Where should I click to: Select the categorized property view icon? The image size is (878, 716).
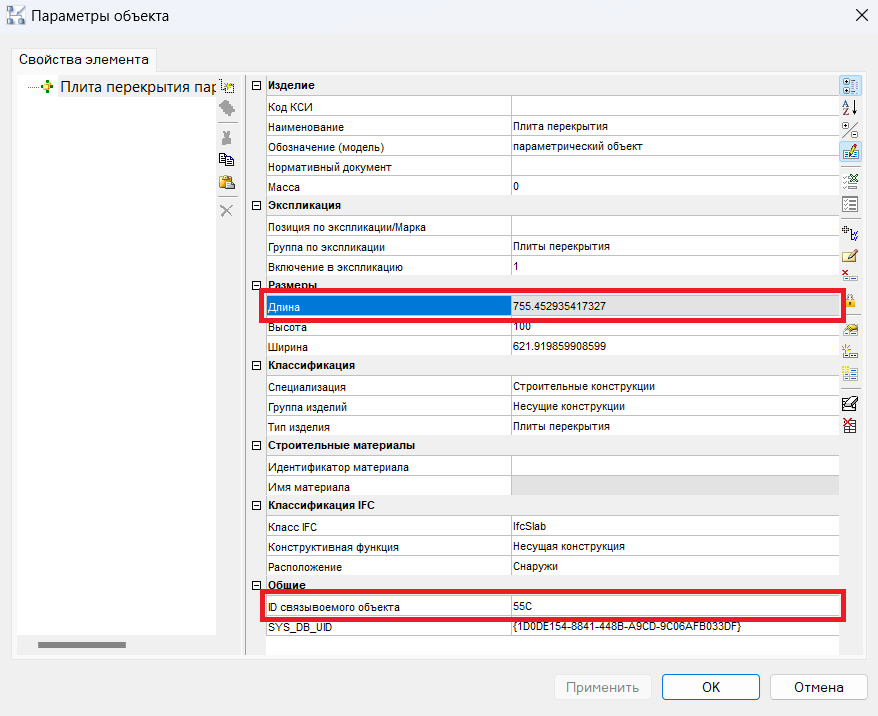850,86
